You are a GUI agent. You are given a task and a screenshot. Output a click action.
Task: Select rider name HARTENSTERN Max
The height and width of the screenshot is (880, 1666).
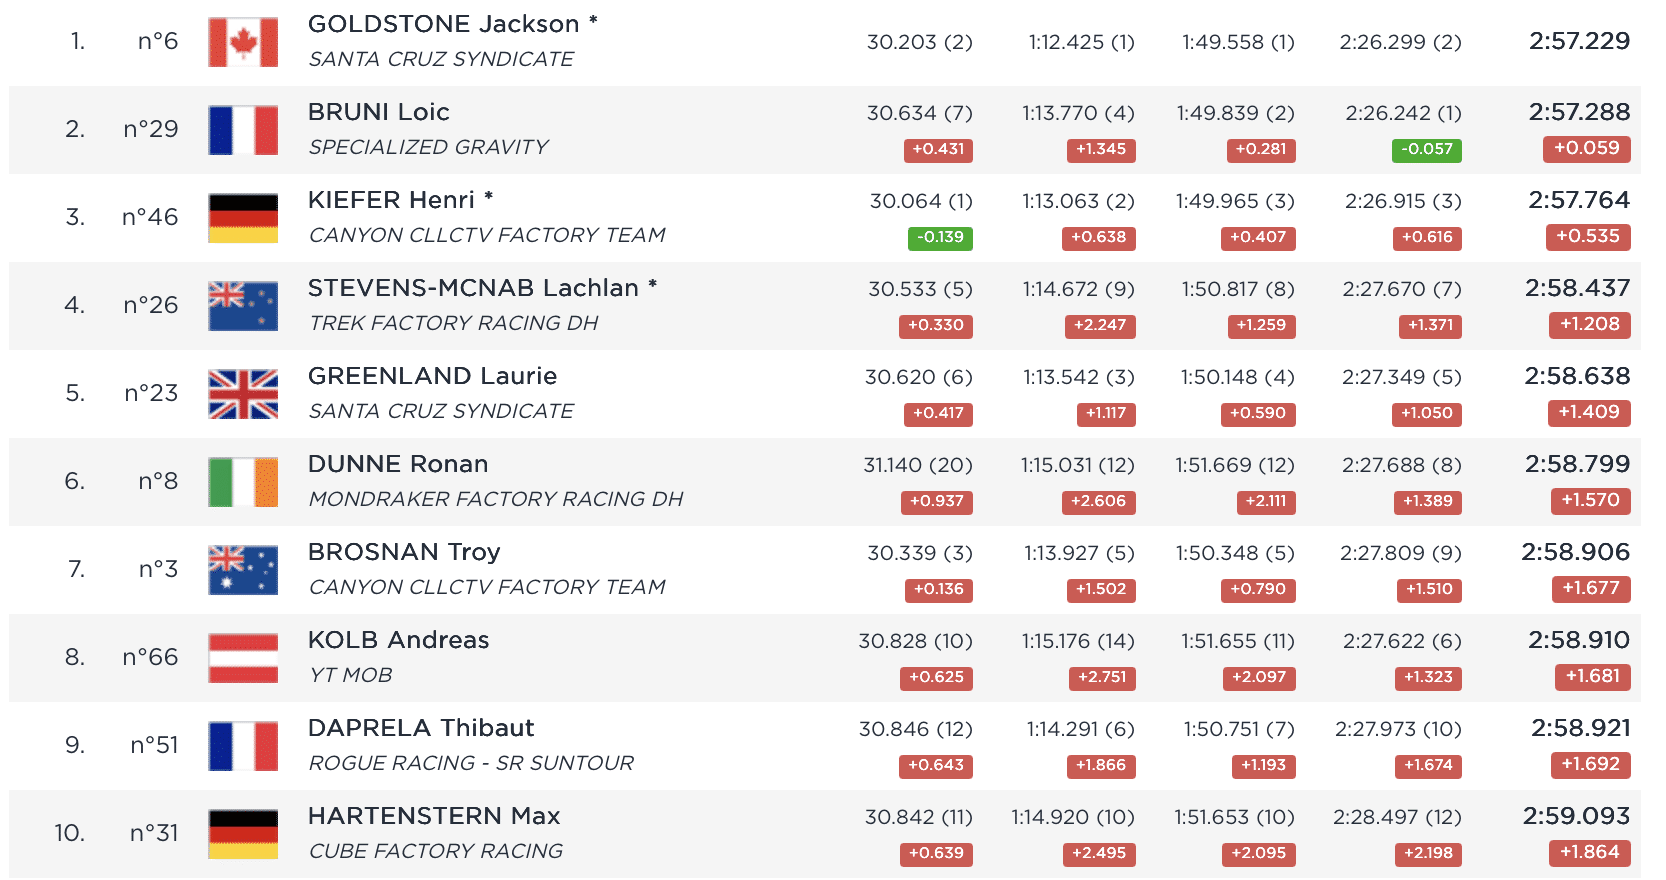[x=434, y=816]
